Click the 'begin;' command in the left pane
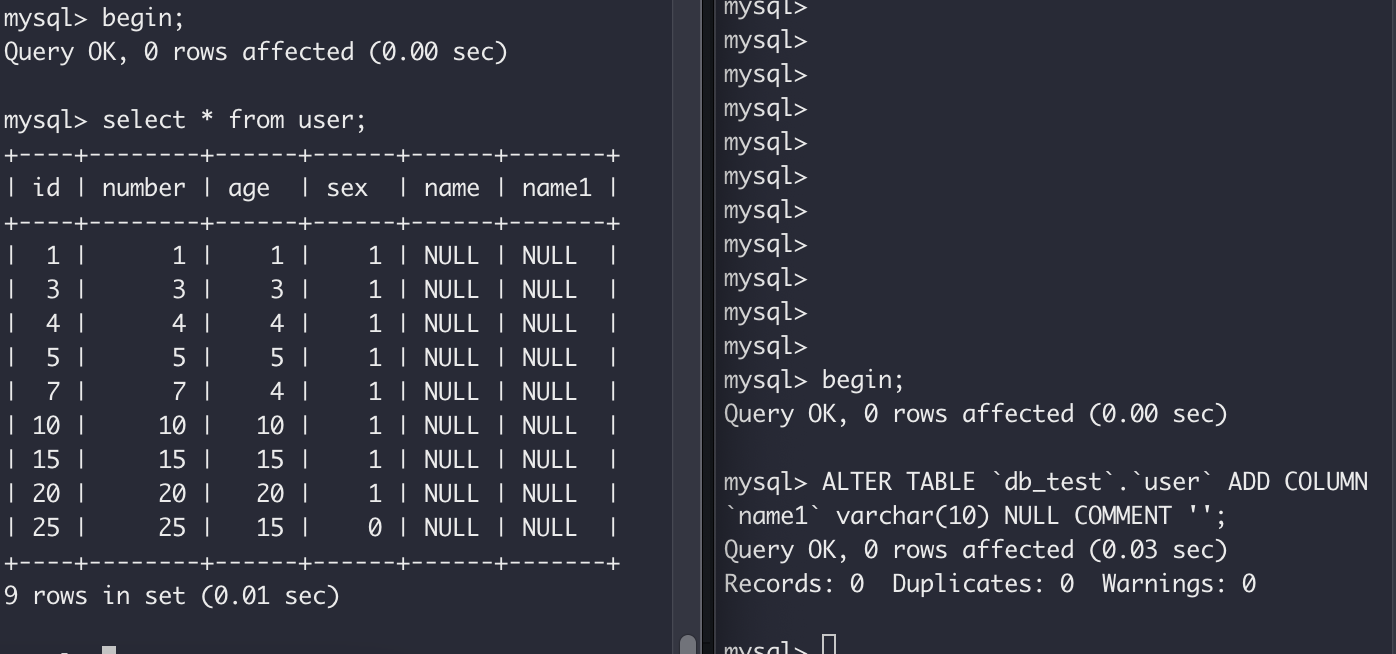This screenshot has width=1396, height=654. [x=143, y=18]
